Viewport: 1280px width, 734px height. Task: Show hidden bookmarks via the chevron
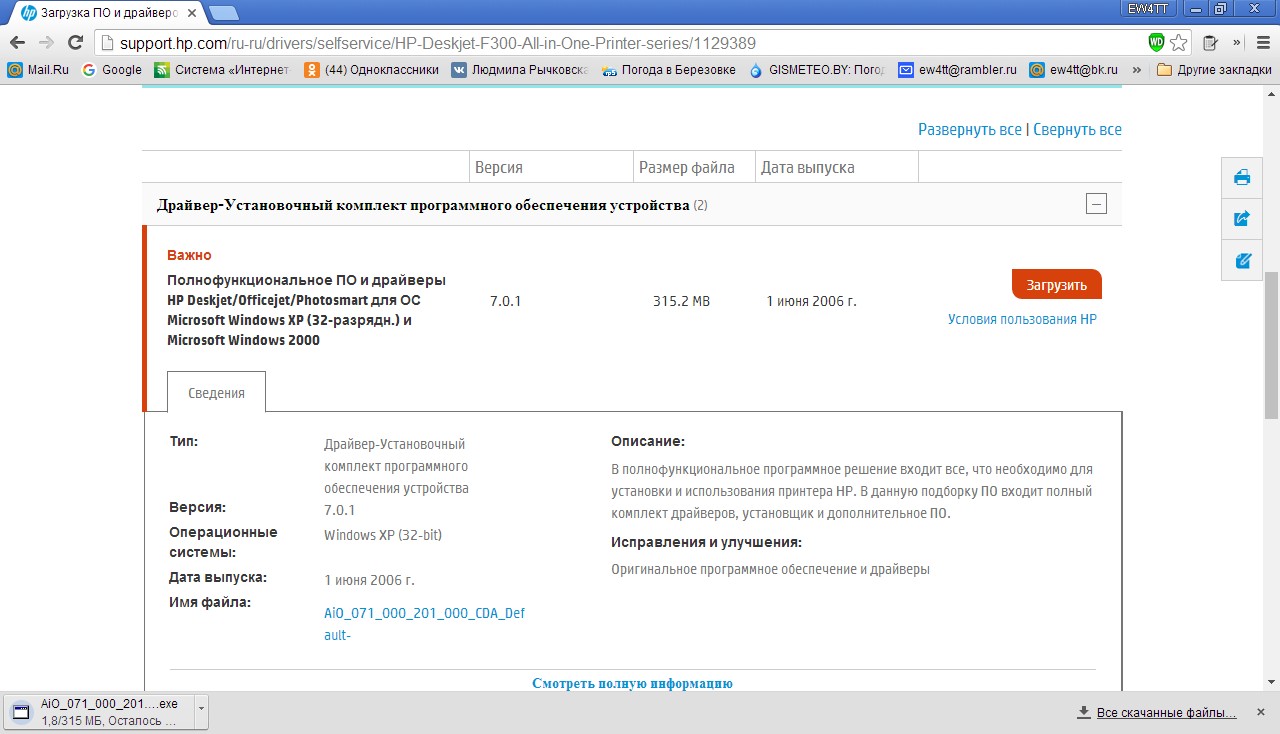pyautogui.click(x=1140, y=70)
